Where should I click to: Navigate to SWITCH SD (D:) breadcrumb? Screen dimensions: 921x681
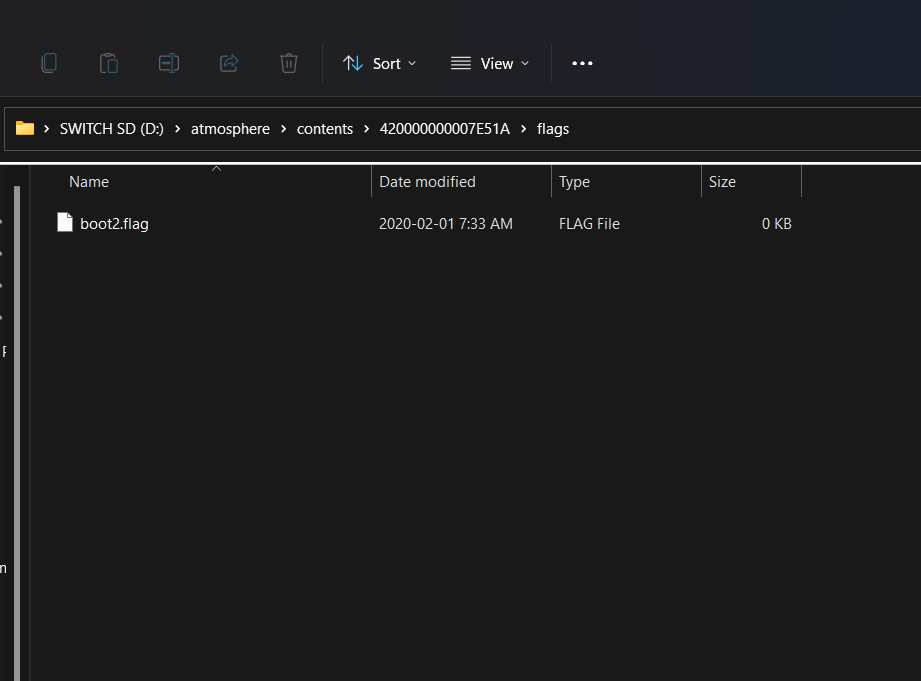[x=112, y=129]
